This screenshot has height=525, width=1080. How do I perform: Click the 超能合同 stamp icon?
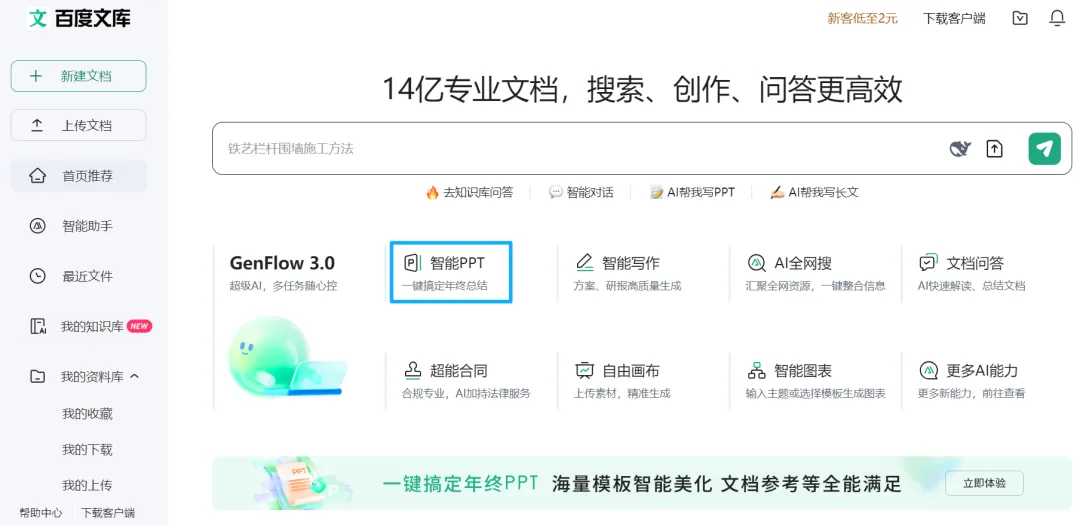point(413,371)
